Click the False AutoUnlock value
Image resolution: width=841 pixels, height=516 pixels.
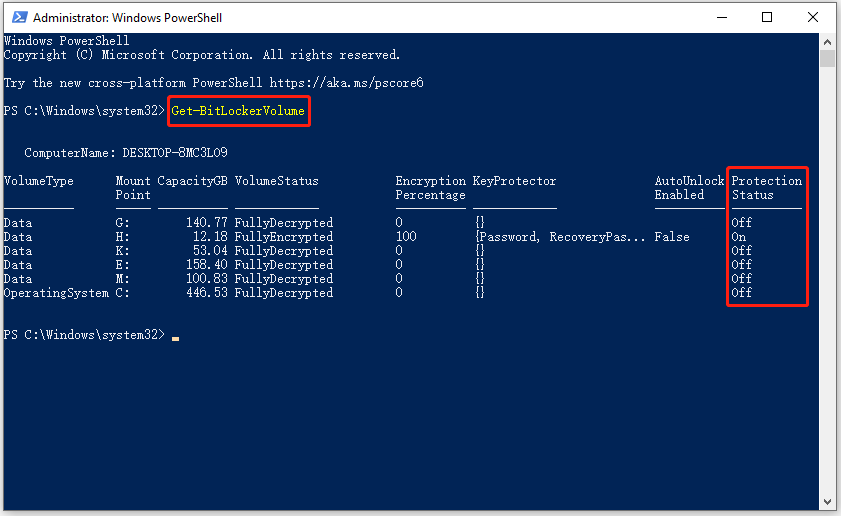coord(672,237)
